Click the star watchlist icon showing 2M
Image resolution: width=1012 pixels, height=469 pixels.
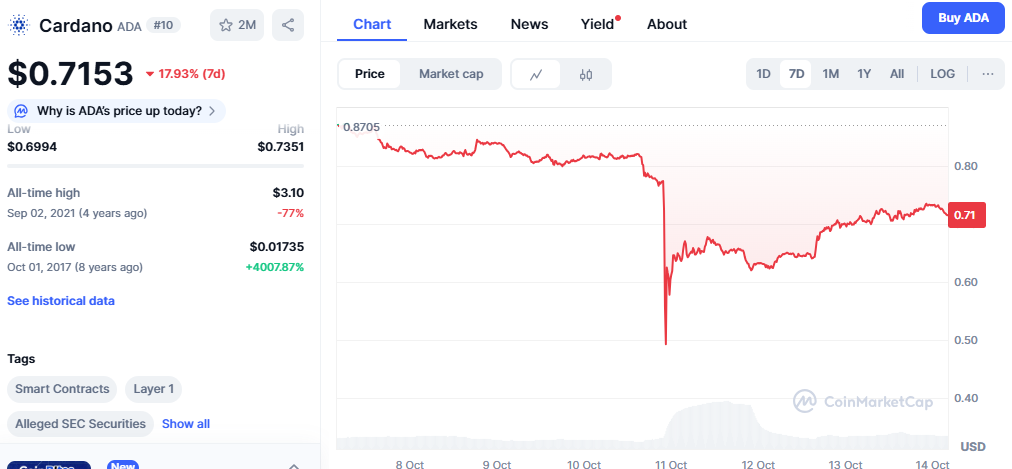click(x=236, y=25)
